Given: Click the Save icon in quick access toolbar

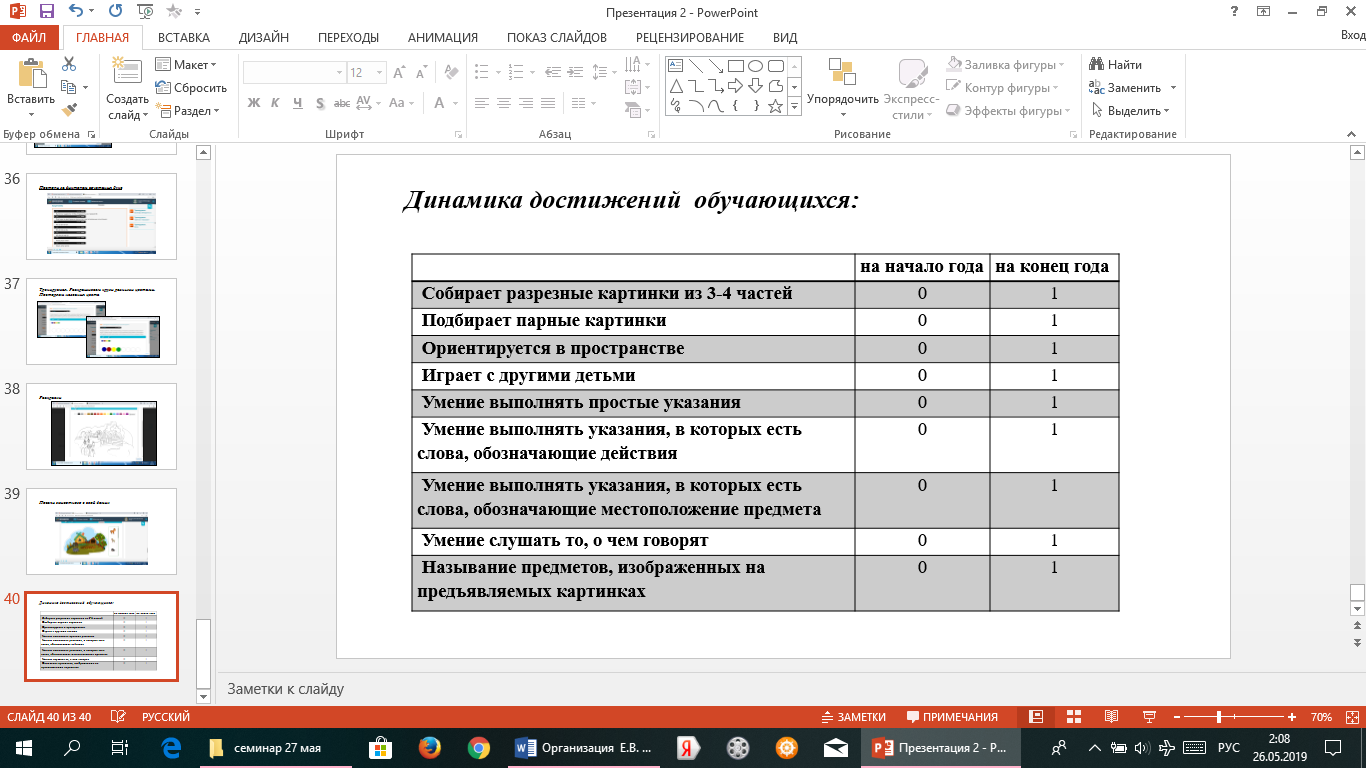Looking at the screenshot, I should coord(46,13).
